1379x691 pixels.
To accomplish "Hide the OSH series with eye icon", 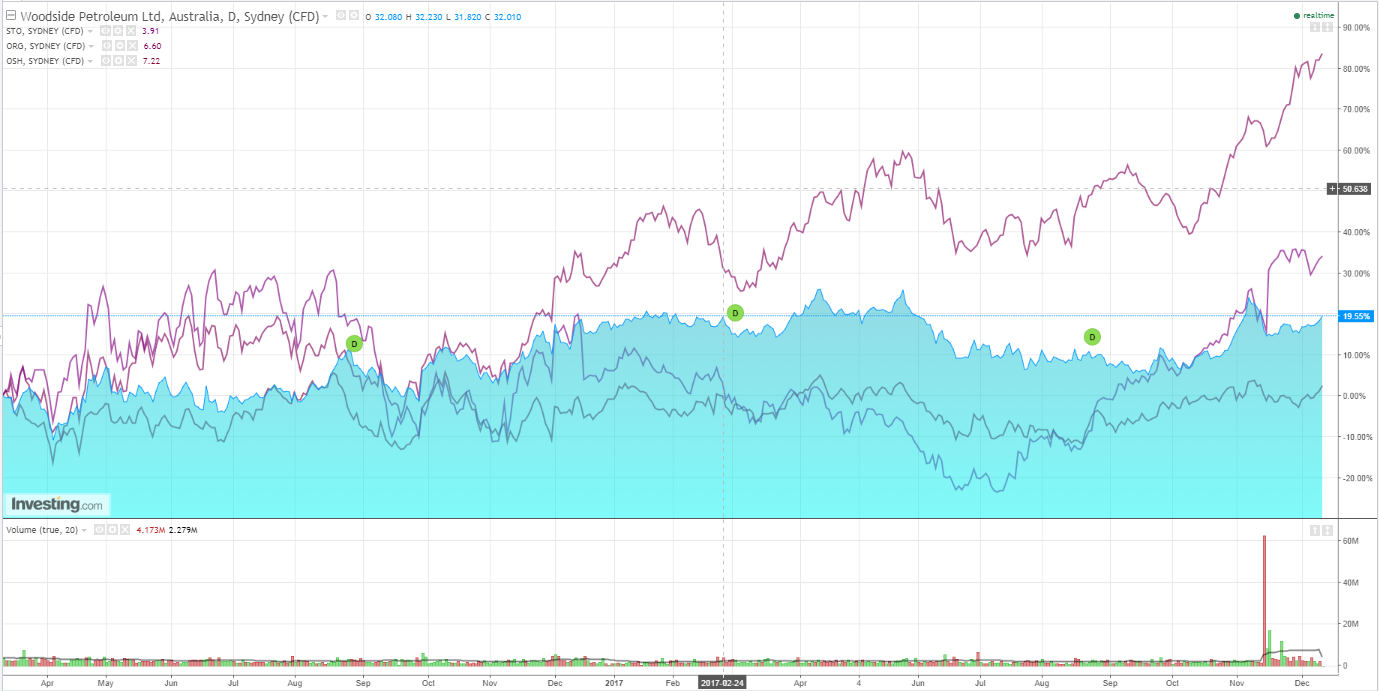I will (x=105, y=61).
